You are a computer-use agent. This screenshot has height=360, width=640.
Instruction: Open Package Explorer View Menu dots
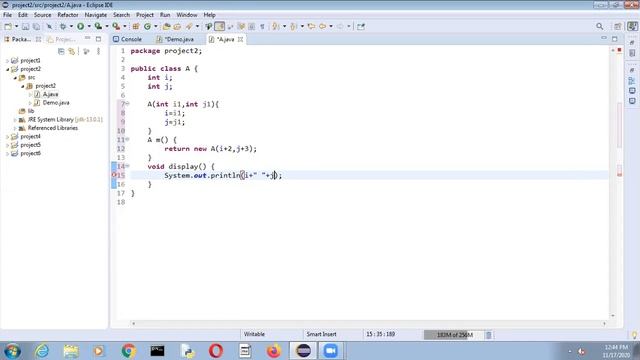(x=98, y=51)
